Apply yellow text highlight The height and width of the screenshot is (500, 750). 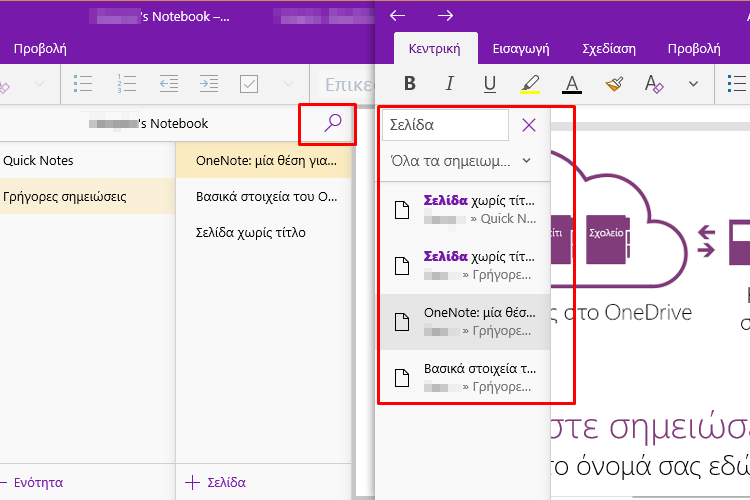point(530,84)
